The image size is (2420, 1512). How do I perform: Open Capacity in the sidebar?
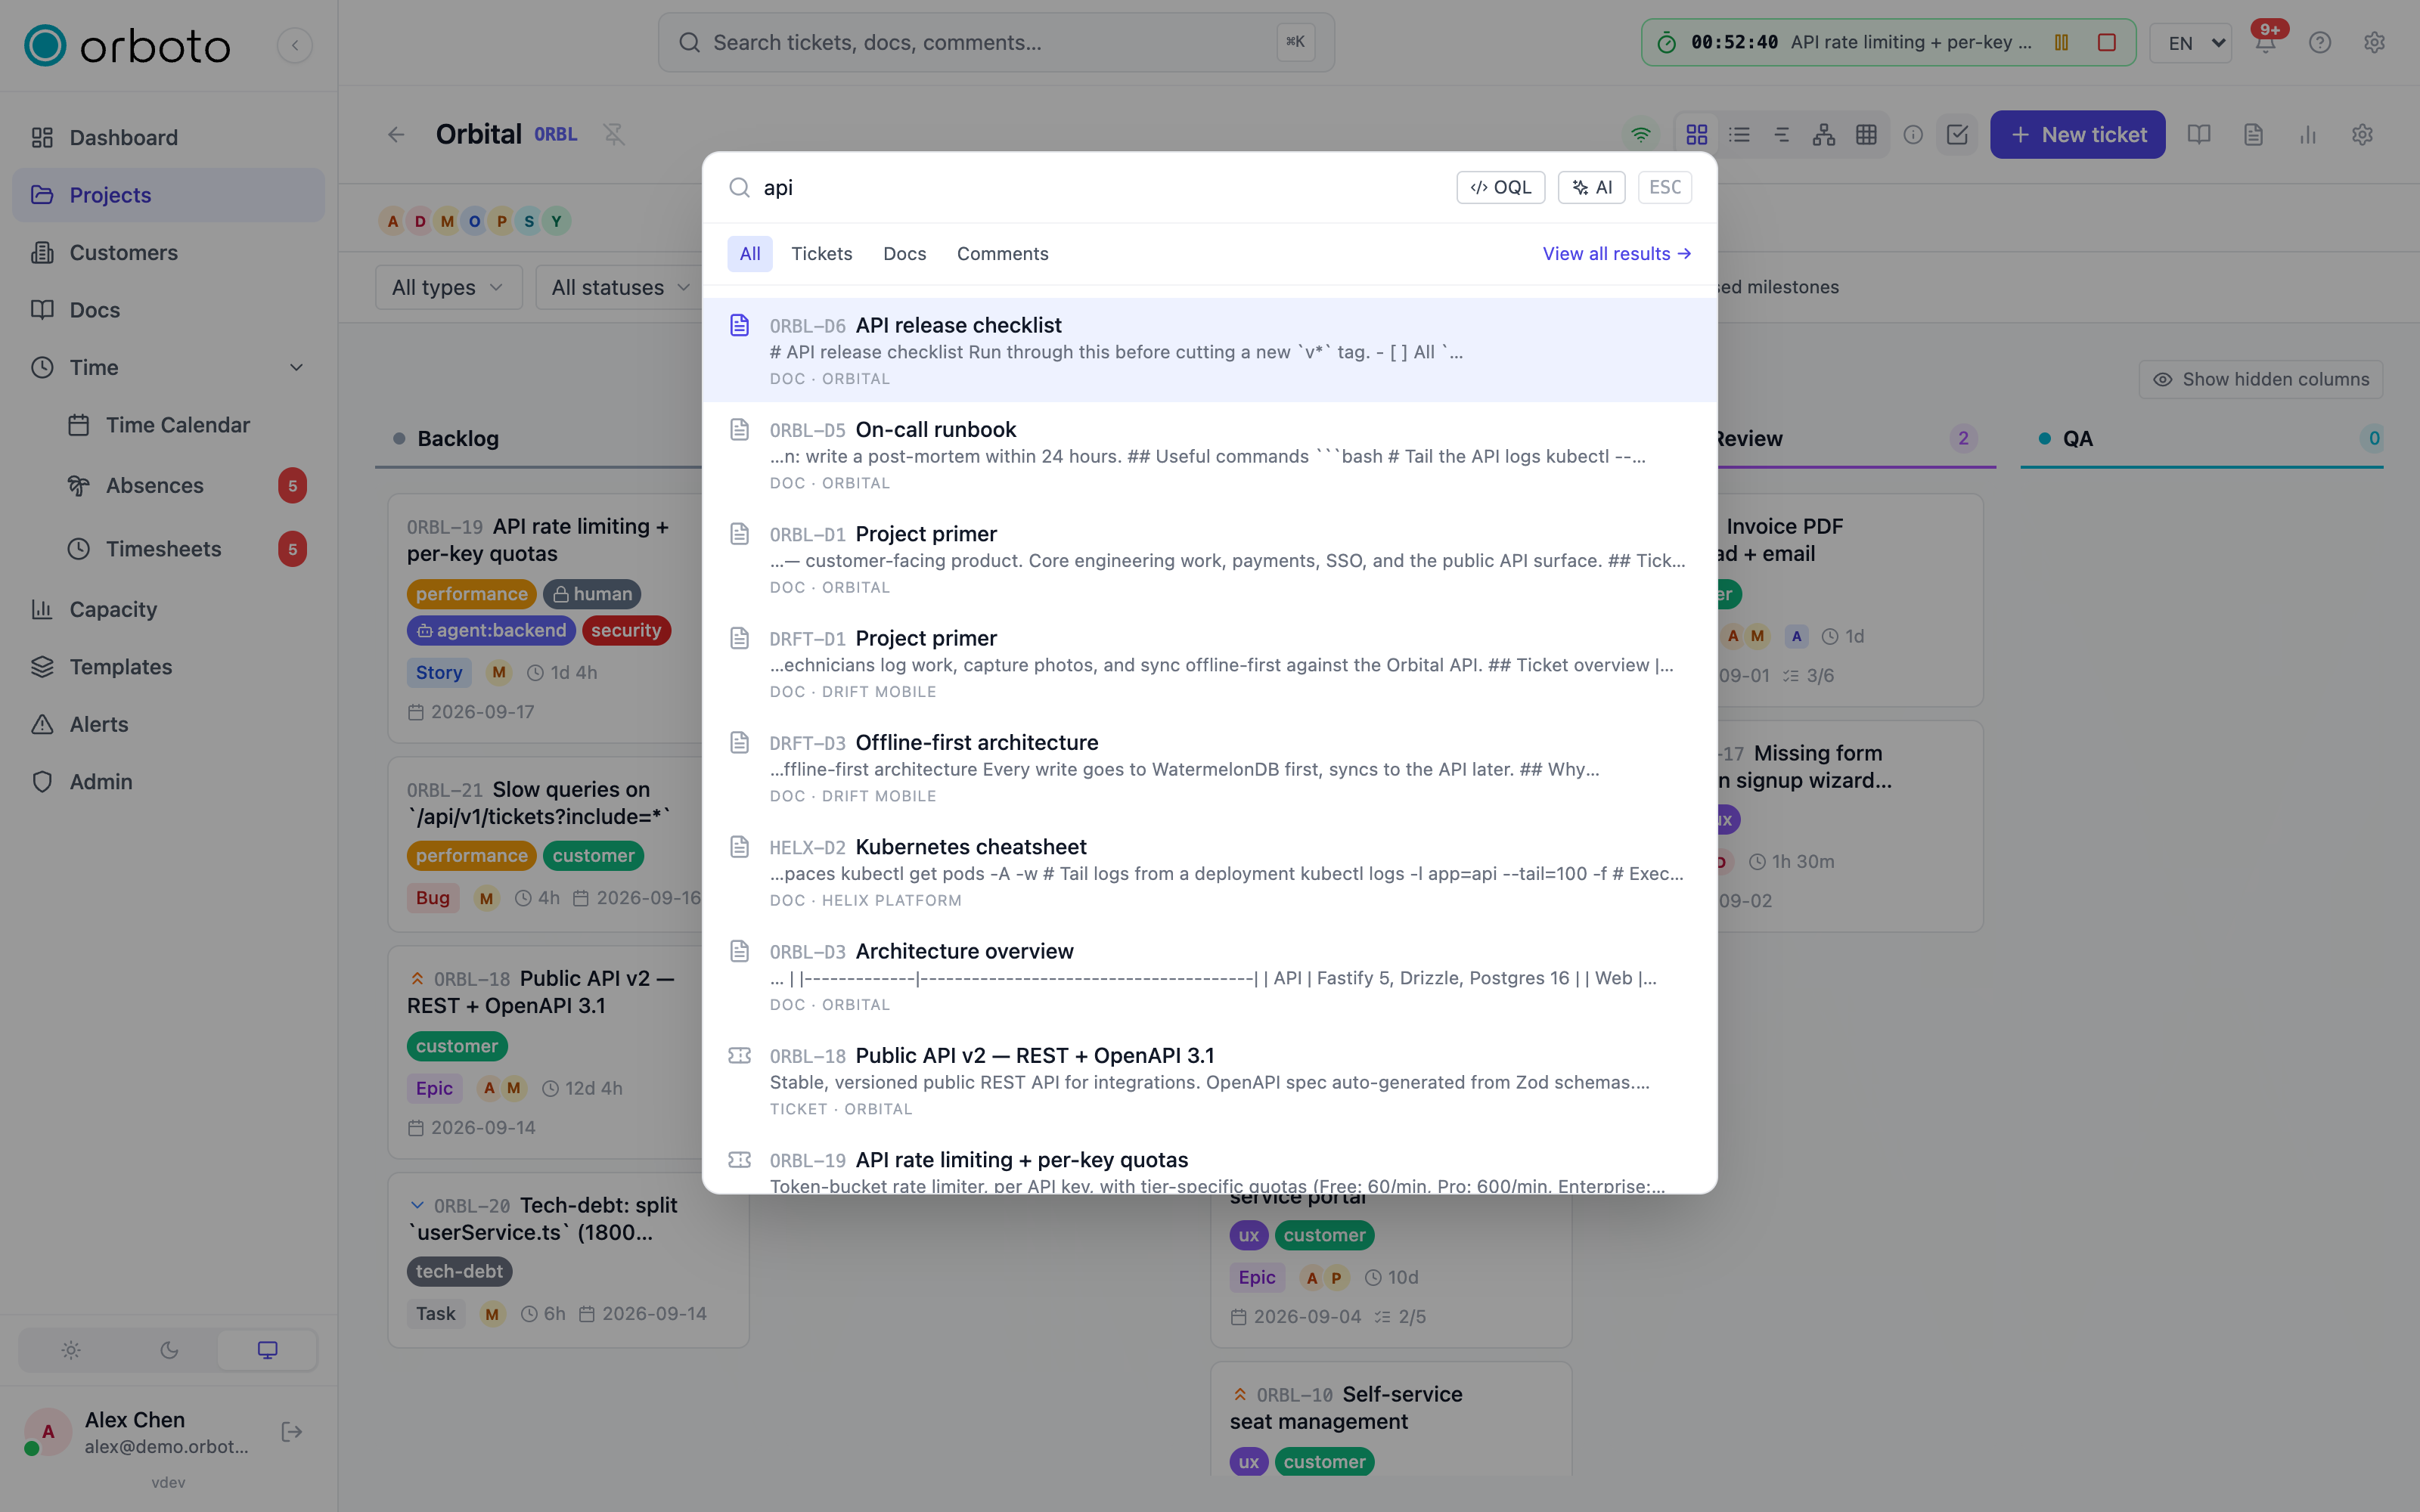pyautogui.click(x=168, y=609)
